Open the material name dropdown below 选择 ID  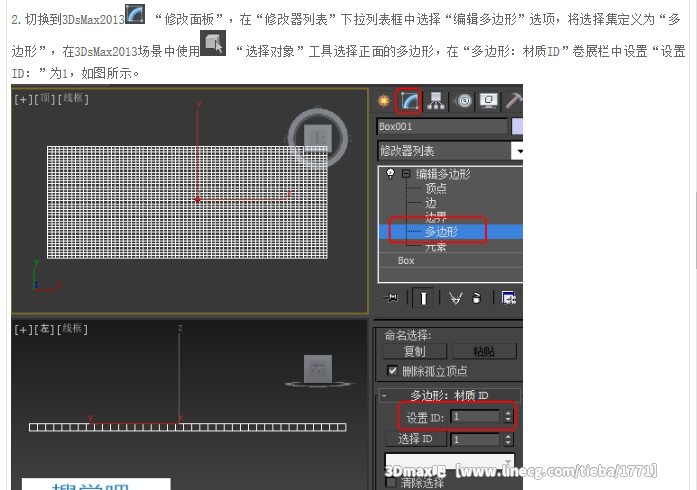click(x=449, y=461)
